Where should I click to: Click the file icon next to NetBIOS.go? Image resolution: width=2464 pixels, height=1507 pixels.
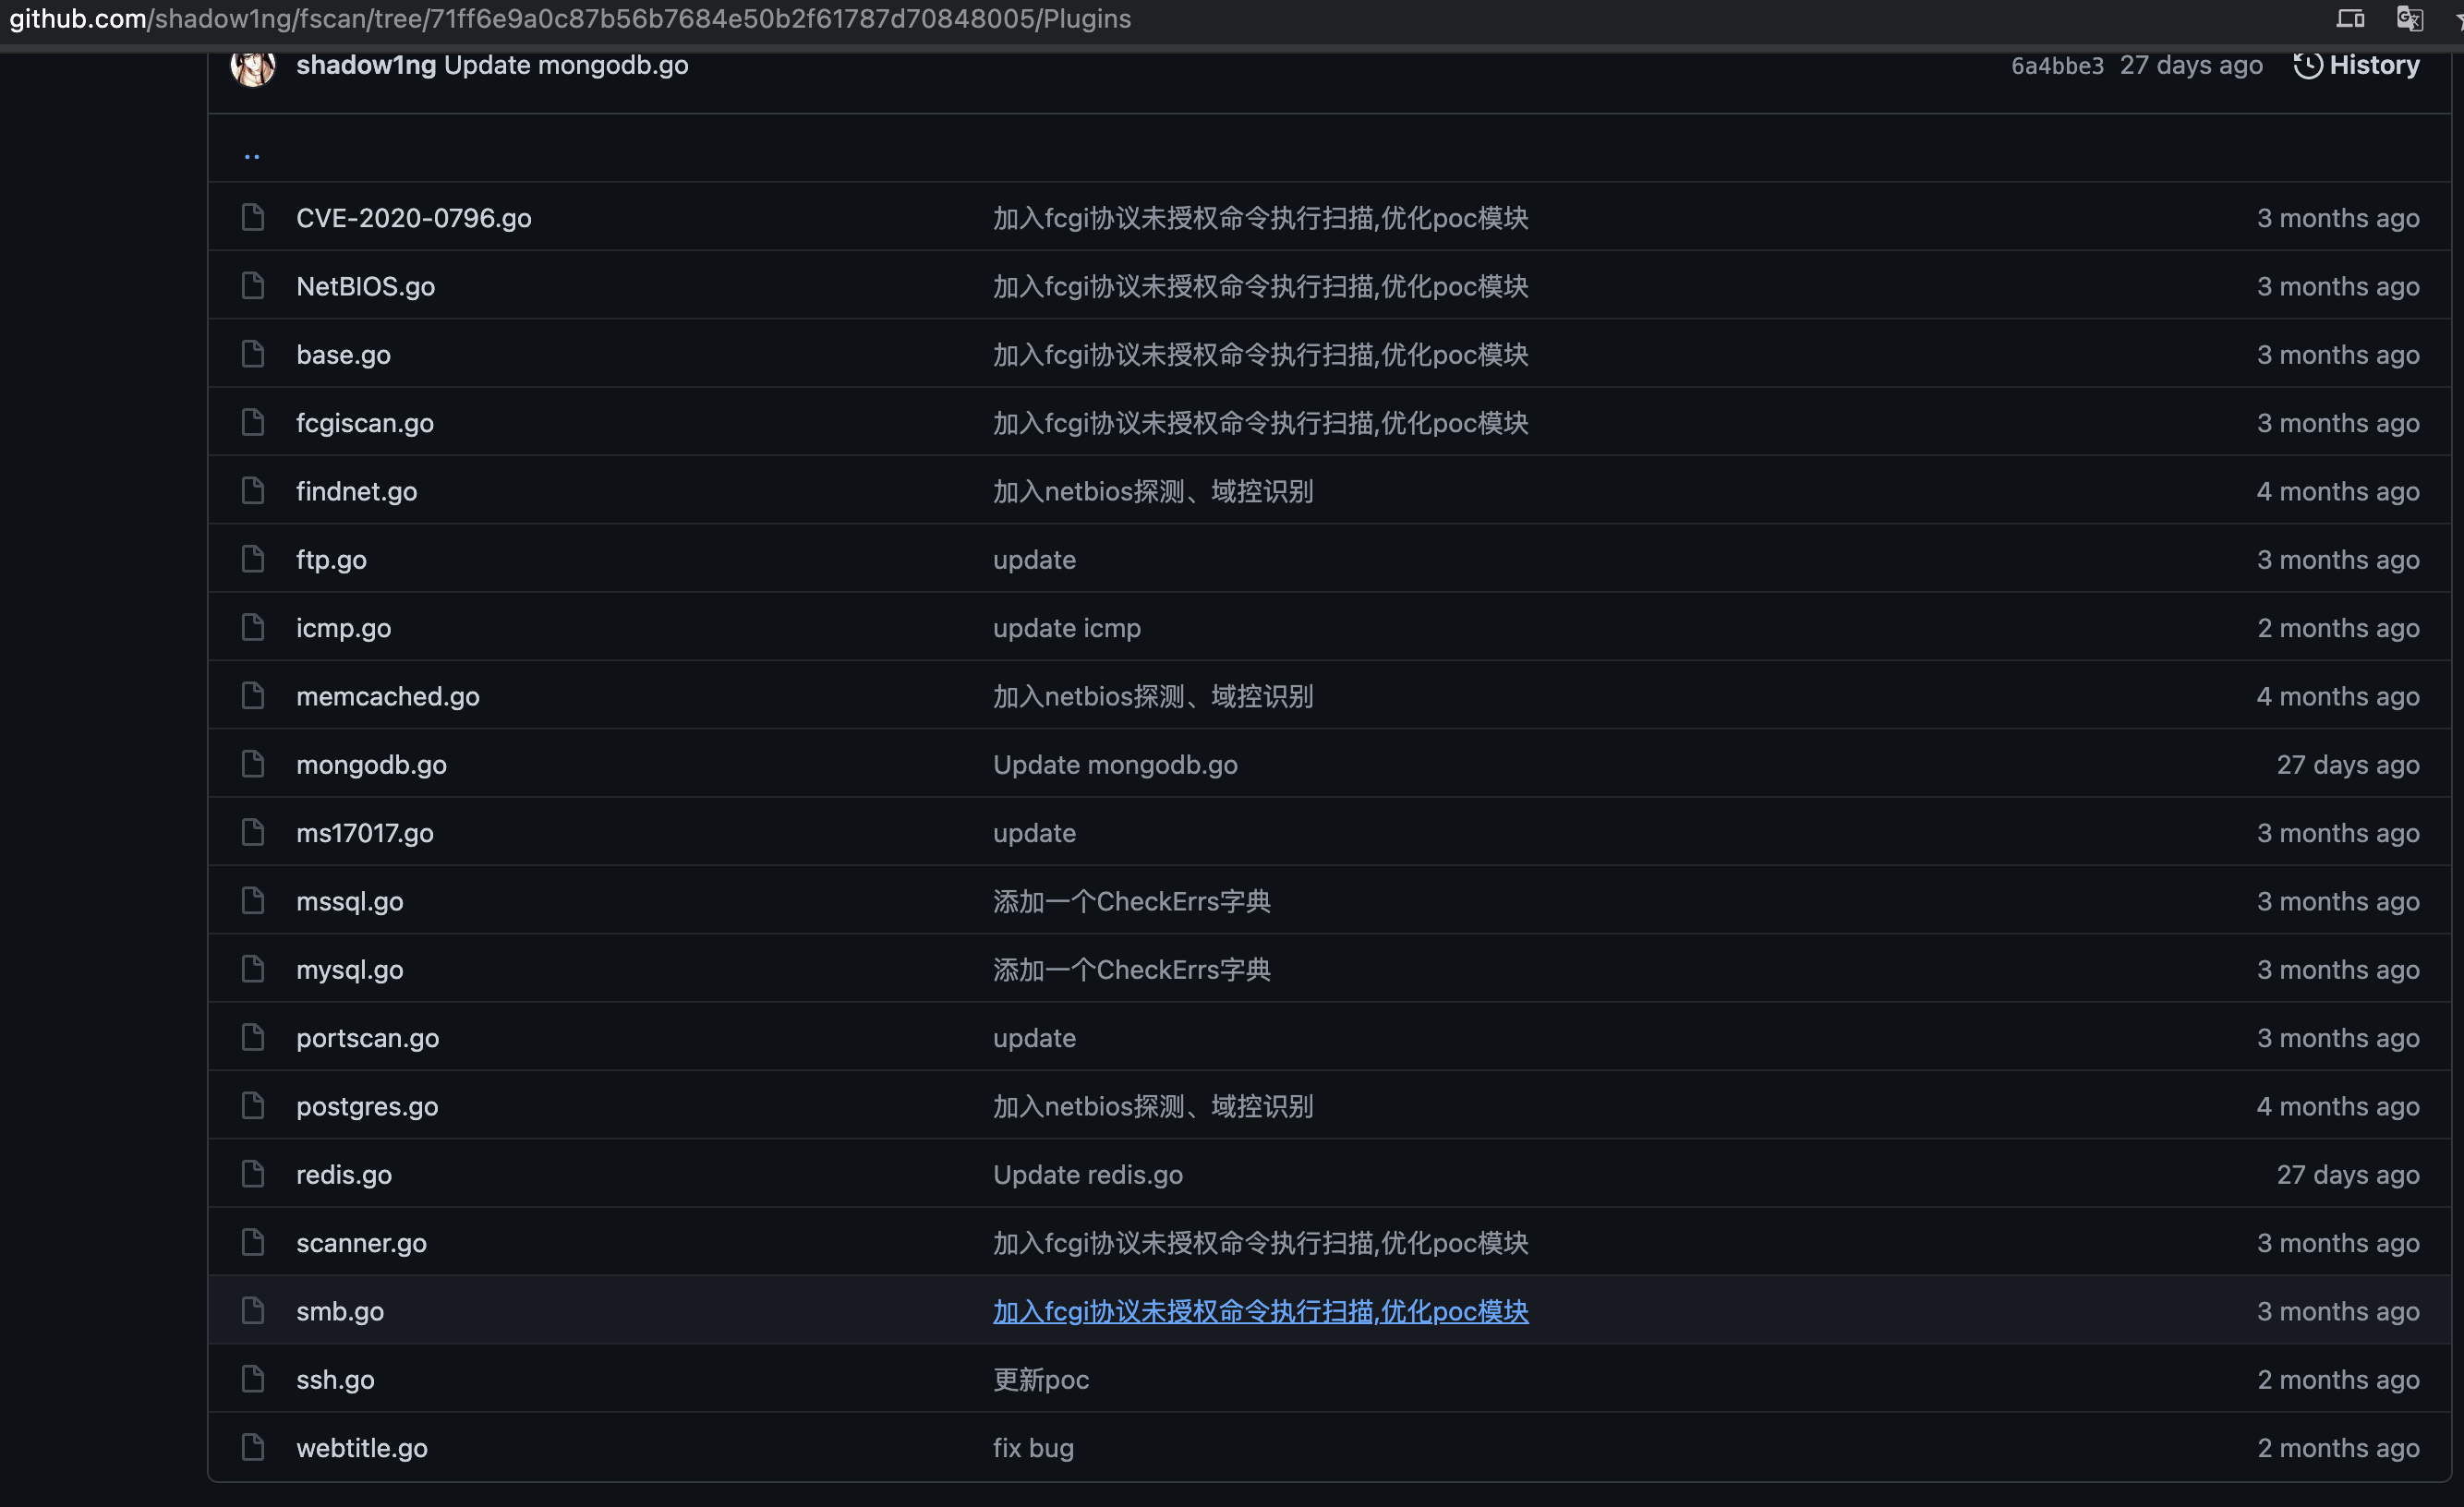[252, 285]
